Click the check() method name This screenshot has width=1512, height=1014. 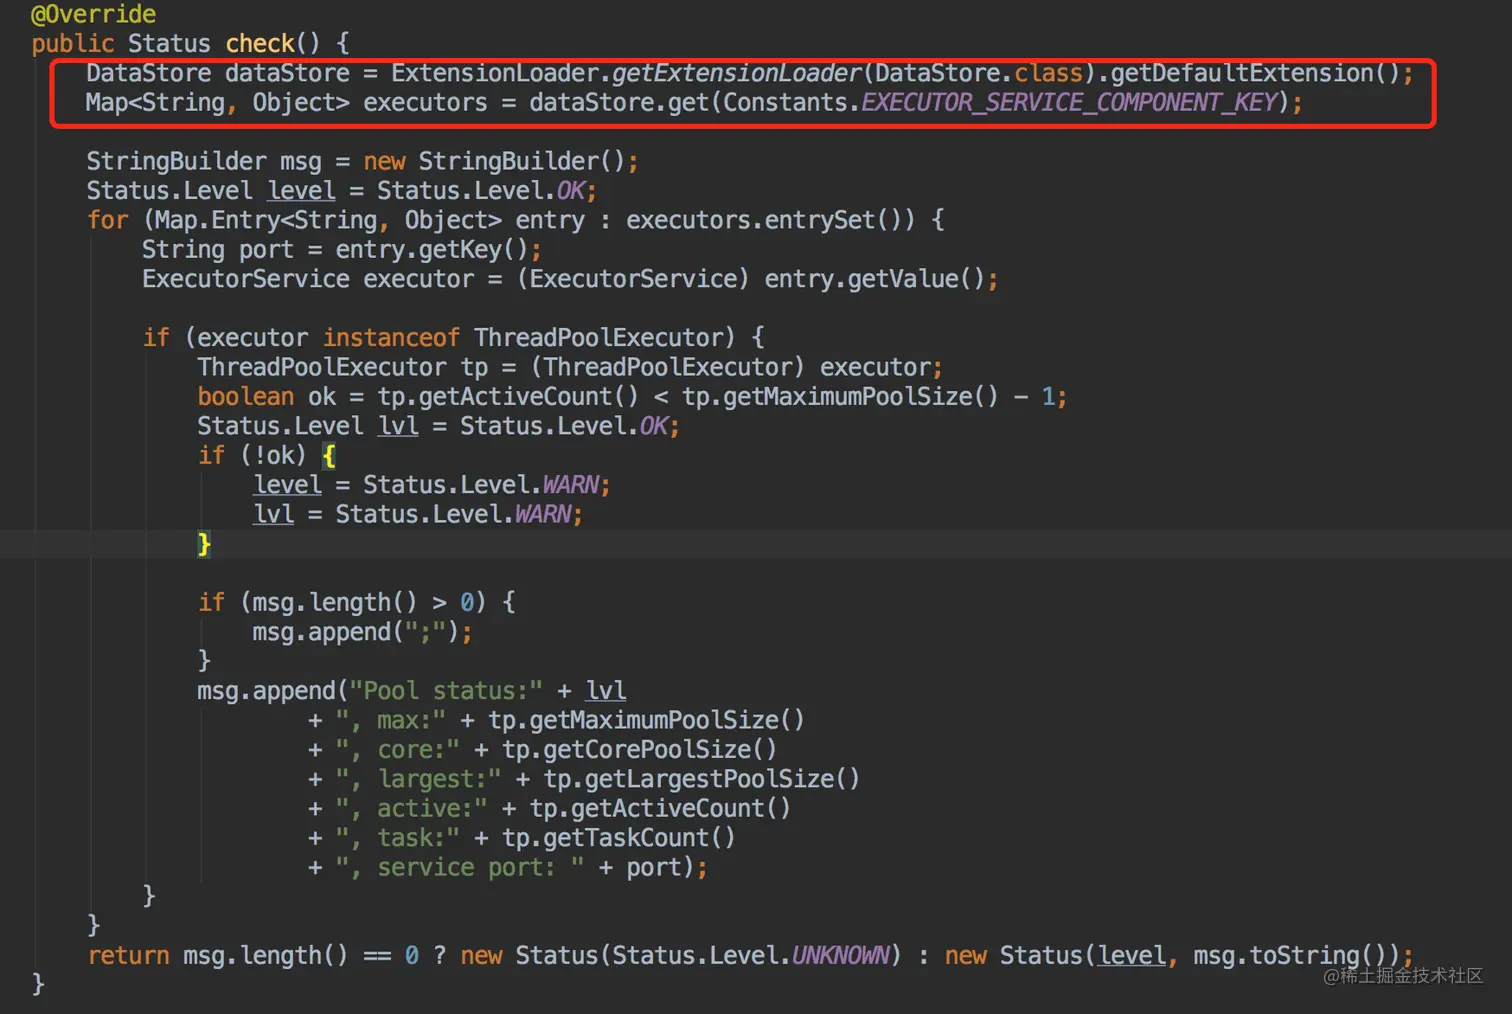click(273, 44)
